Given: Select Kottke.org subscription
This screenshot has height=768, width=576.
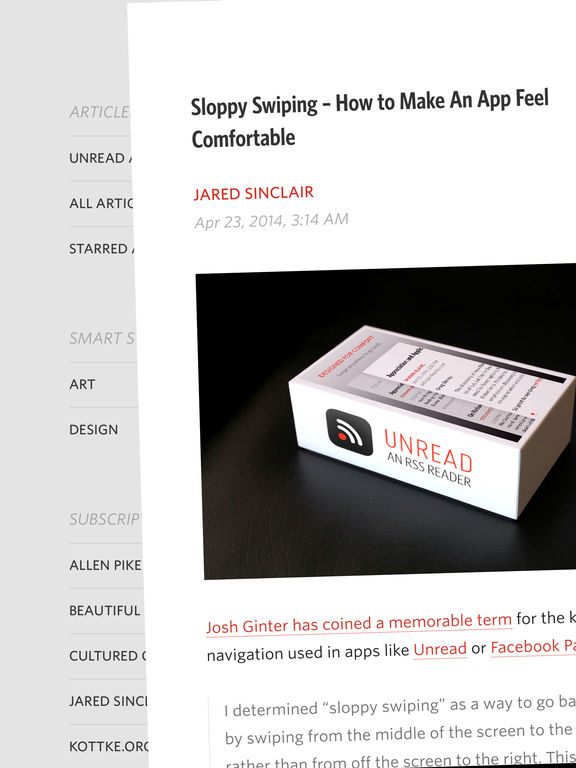Looking at the screenshot, I should [x=108, y=746].
